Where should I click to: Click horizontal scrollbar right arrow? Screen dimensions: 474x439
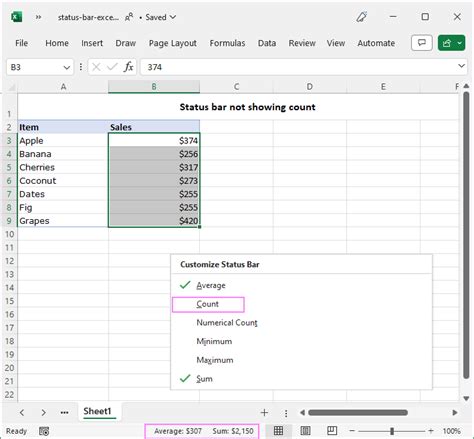pyautogui.click(x=455, y=413)
